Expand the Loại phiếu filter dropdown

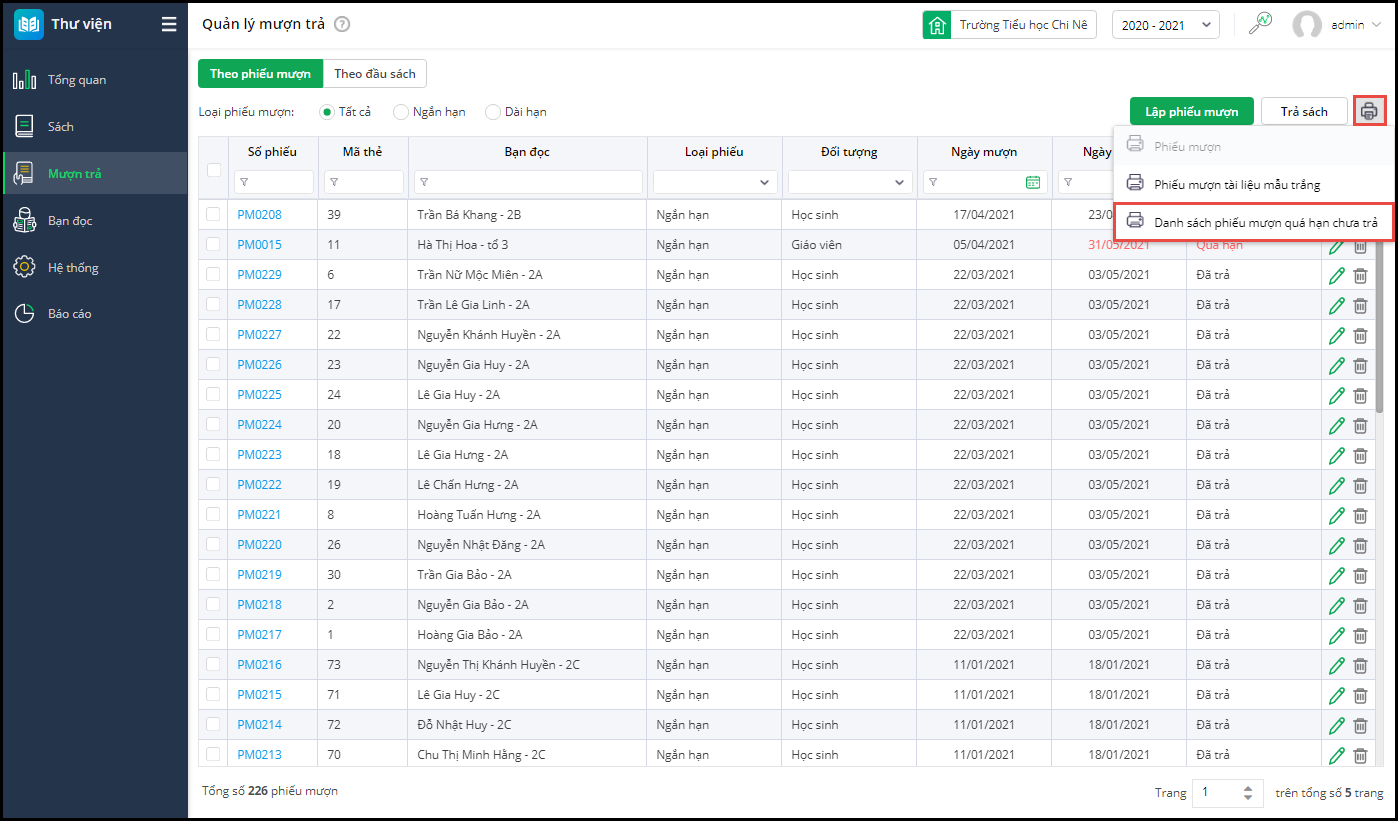pyautogui.click(x=712, y=182)
